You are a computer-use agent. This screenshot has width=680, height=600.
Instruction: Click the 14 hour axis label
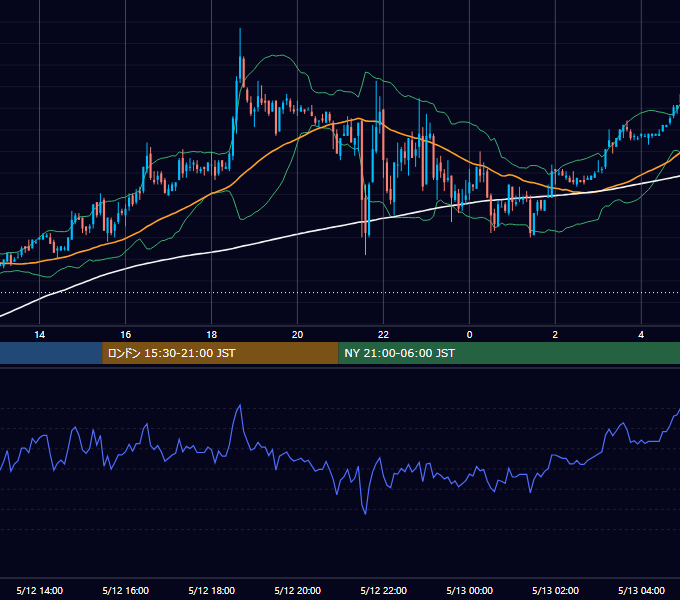pyautogui.click(x=39, y=335)
